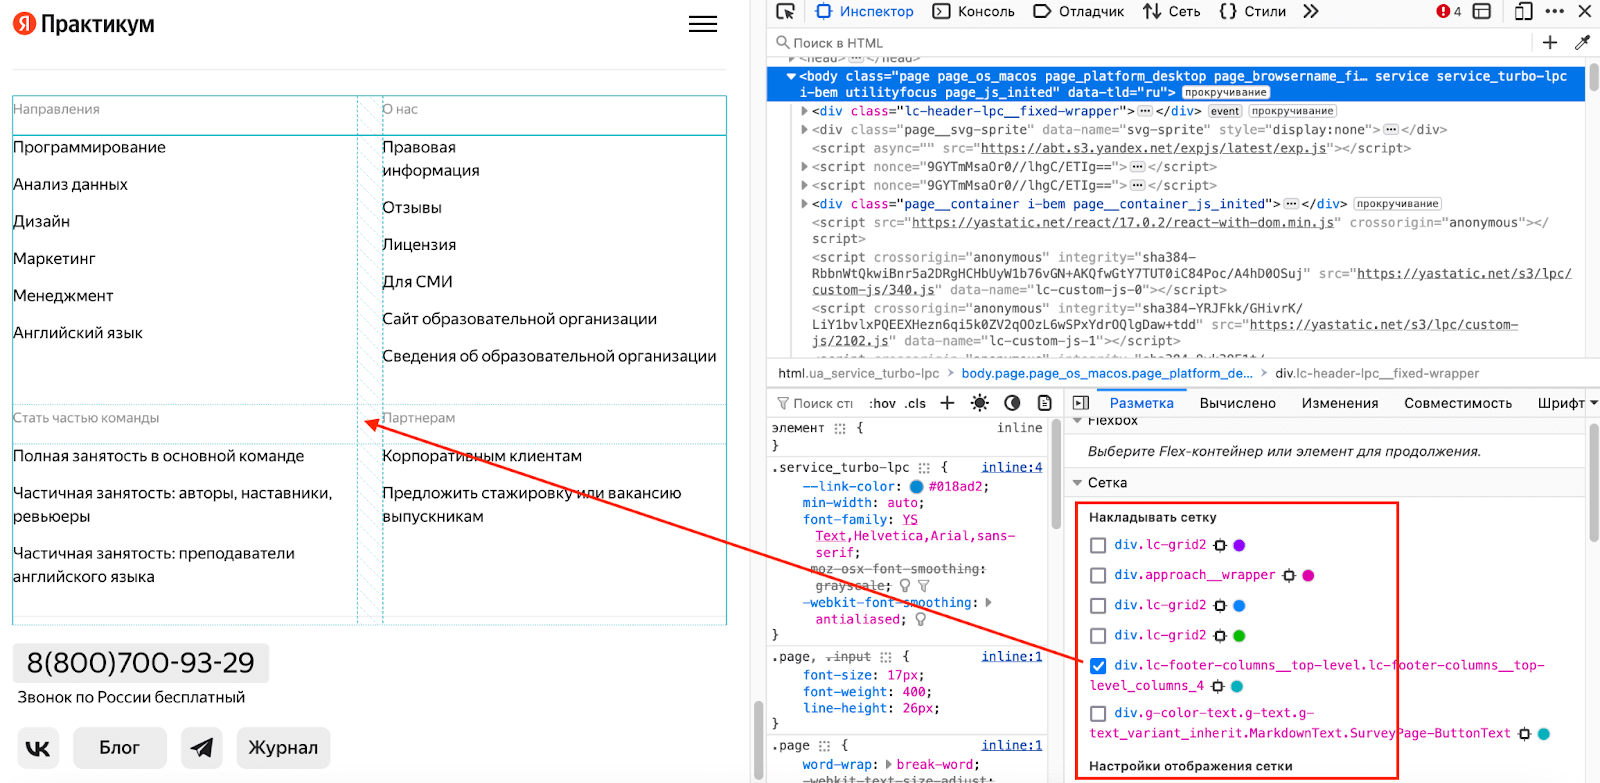Open the Изменения sidebar tab
The width and height of the screenshot is (1600, 783).
coord(1340,403)
